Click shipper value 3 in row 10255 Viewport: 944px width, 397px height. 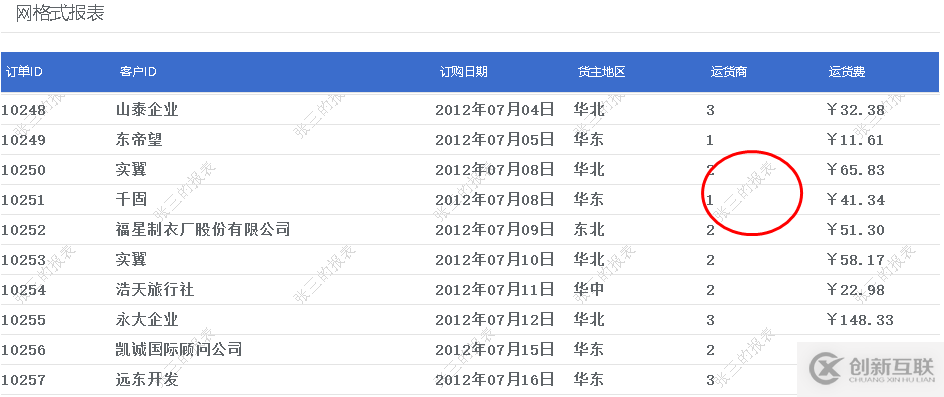pos(710,320)
